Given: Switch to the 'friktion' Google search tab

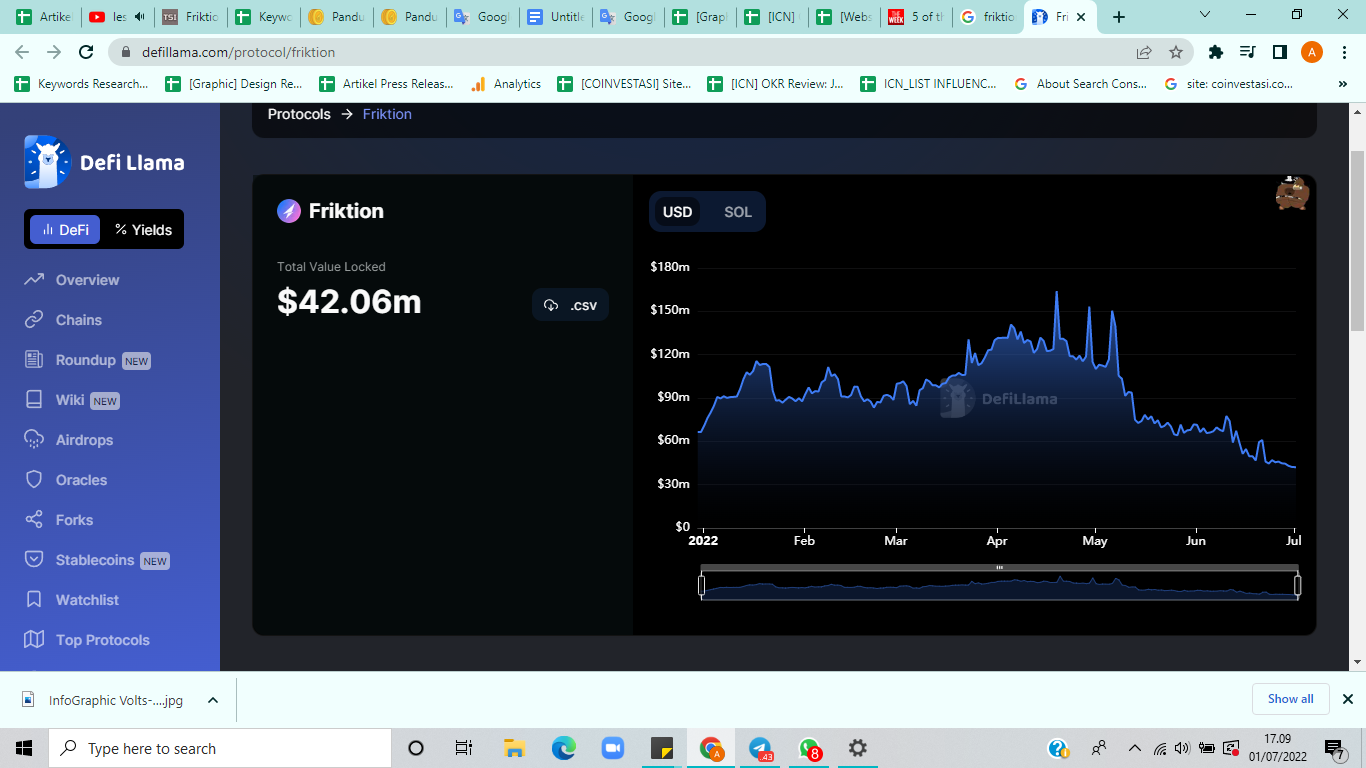Looking at the screenshot, I should click(988, 17).
